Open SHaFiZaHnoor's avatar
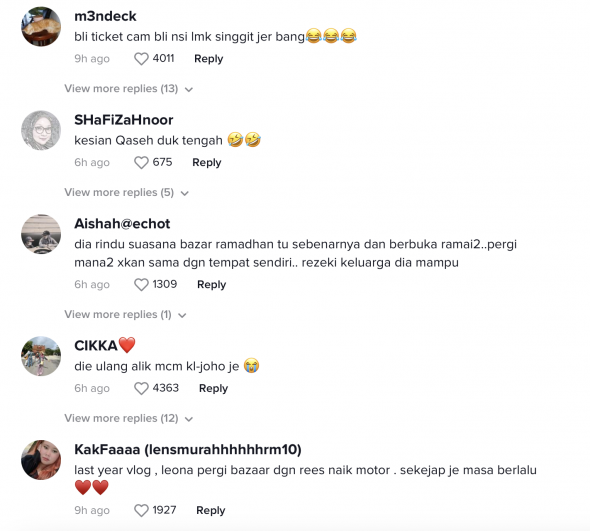Image resolution: width=590 pixels, height=531 pixels. coord(41,130)
